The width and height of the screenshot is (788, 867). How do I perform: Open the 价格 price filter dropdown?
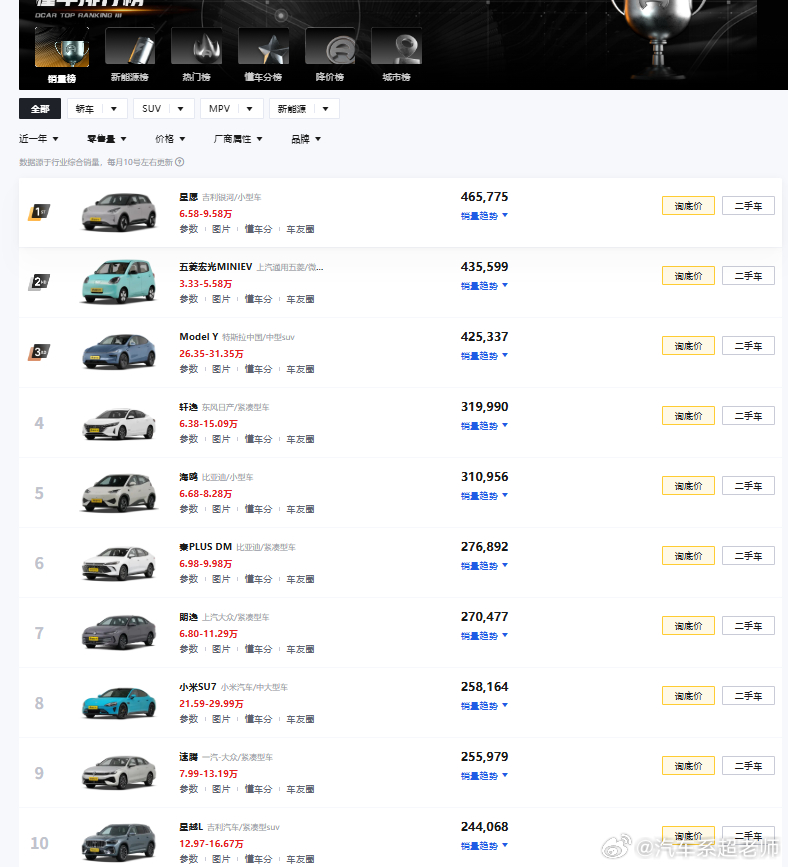(170, 139)
